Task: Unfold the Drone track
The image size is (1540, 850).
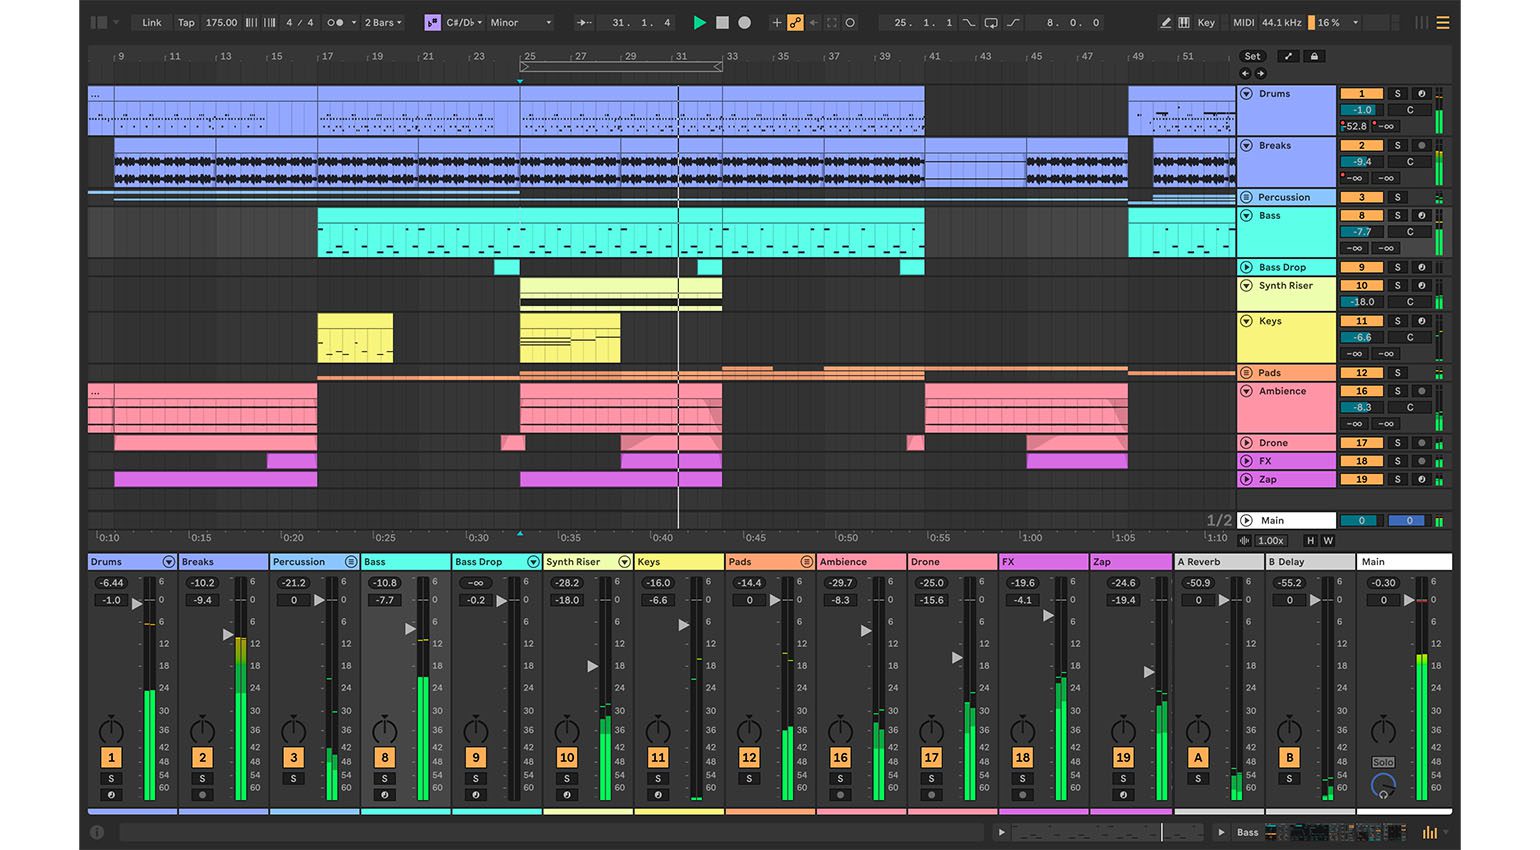Action: tap(1247, 443)
